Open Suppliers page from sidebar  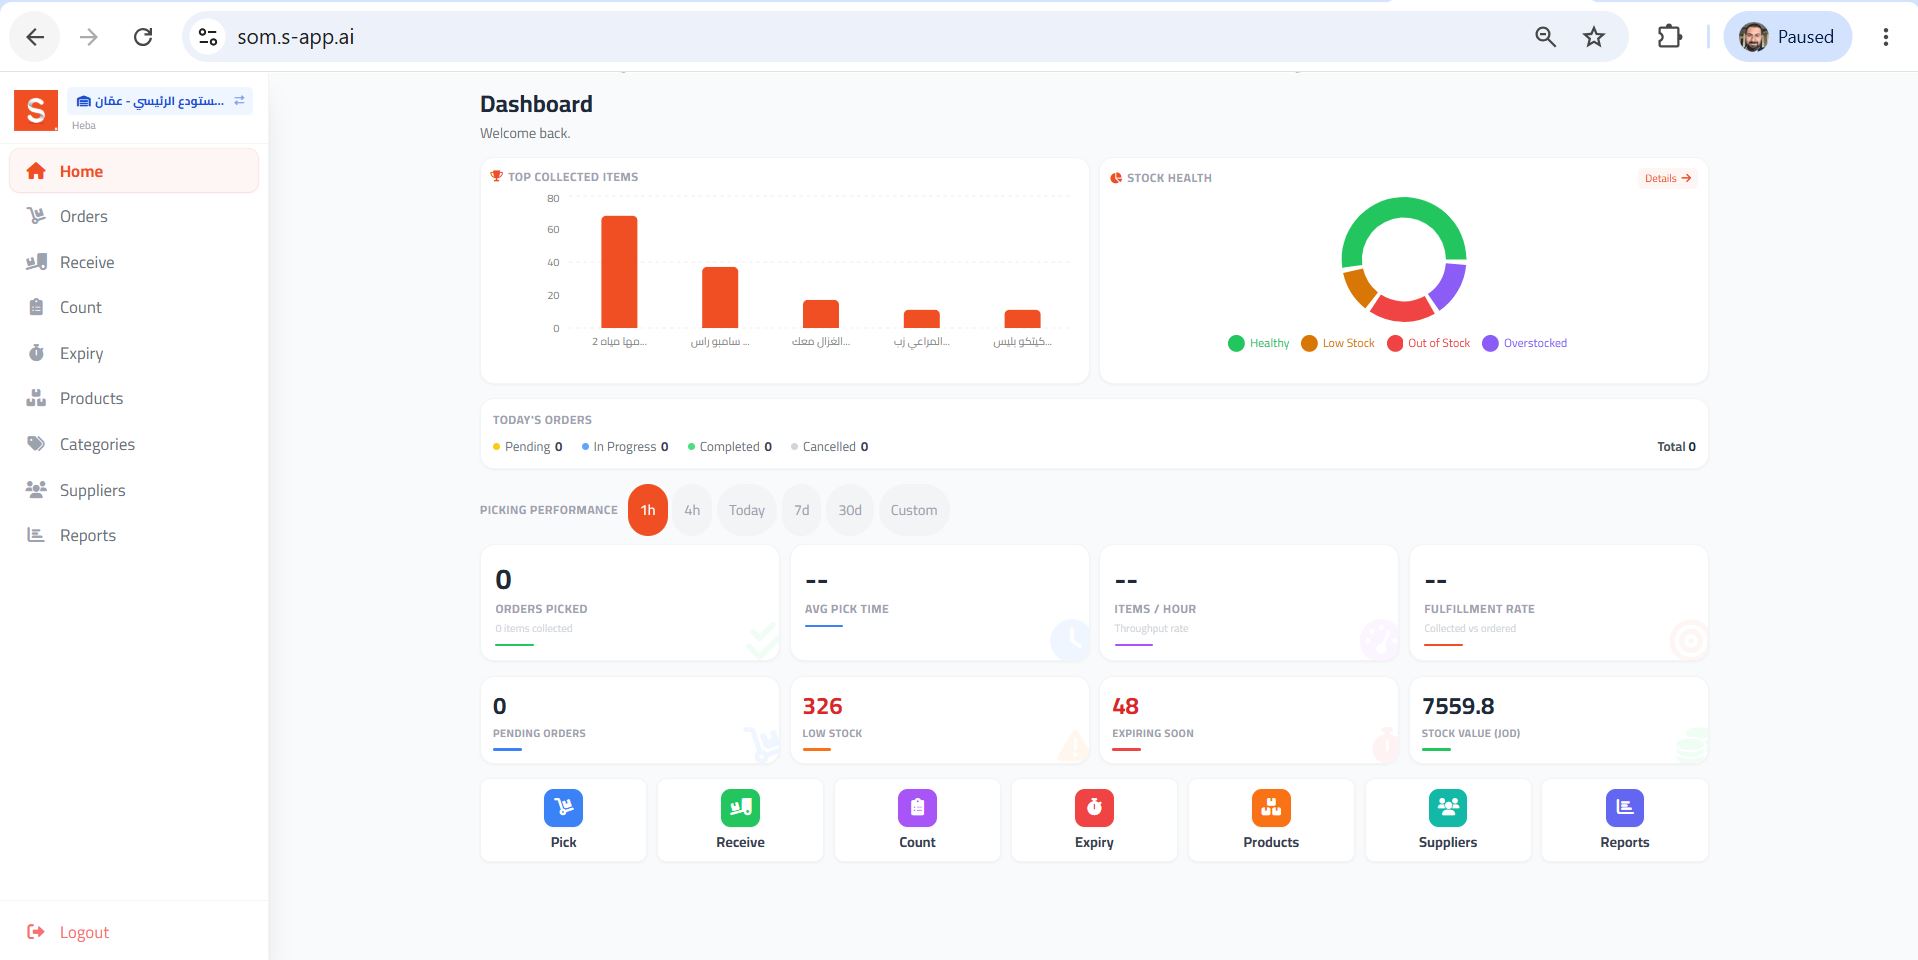(134, 490)
